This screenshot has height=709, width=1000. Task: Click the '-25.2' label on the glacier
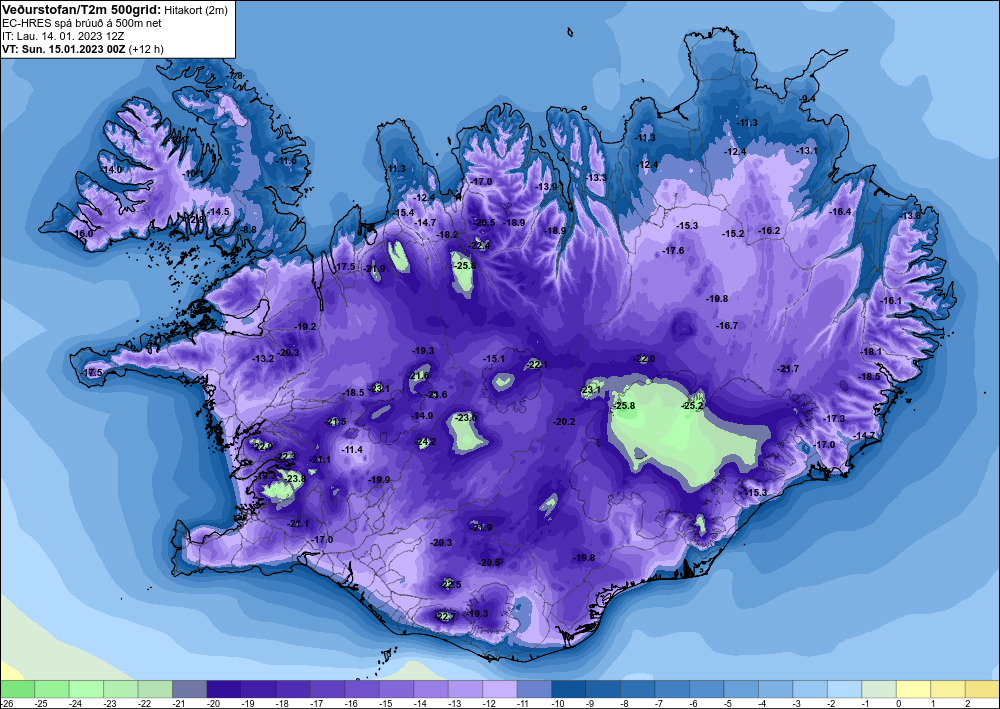(x=692, y=406)
